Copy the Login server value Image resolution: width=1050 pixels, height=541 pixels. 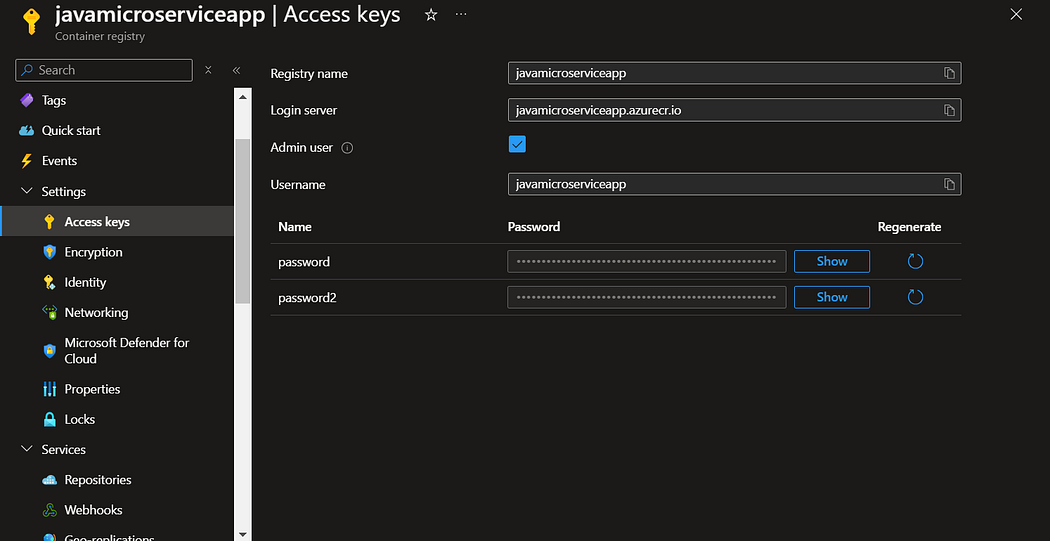[949, 110]
